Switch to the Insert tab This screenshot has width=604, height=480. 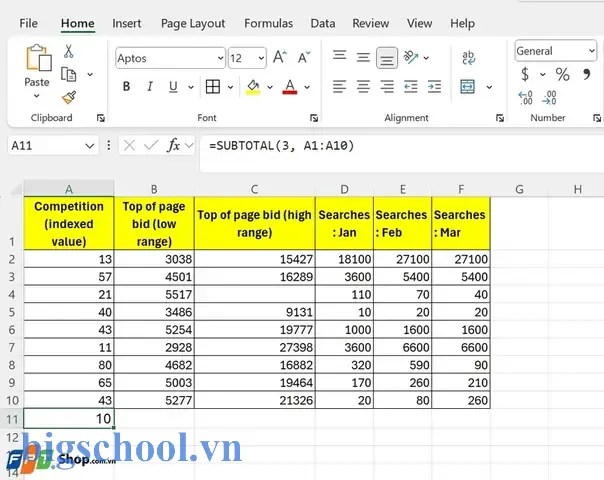click(x=127, y=23)
